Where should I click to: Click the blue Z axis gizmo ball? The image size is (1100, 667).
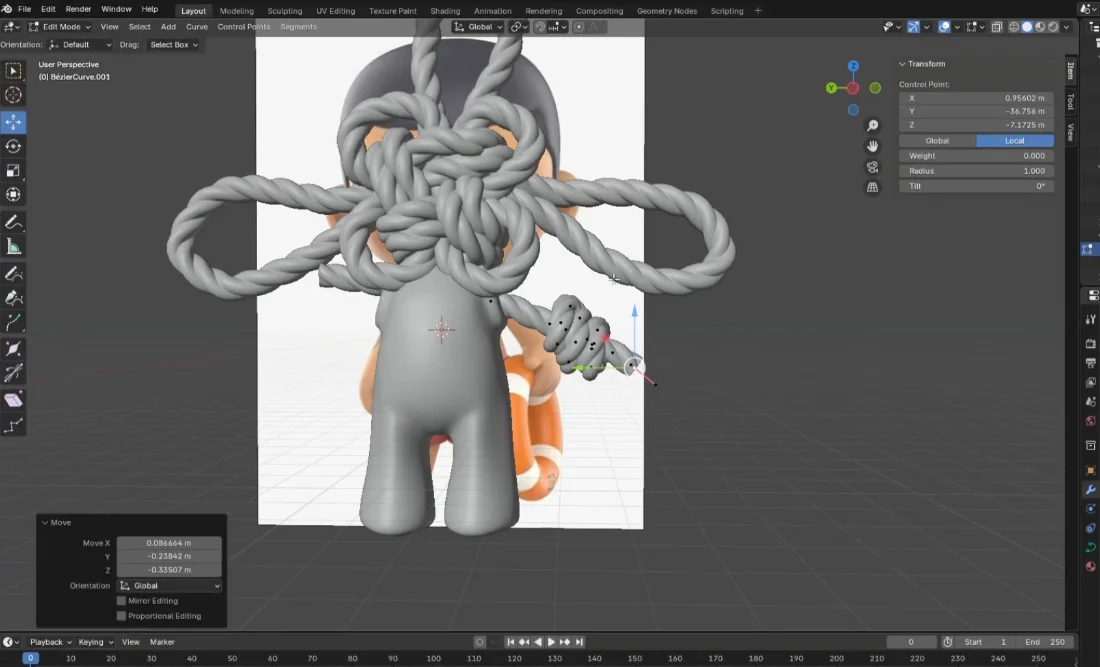[x=853, y=66]
